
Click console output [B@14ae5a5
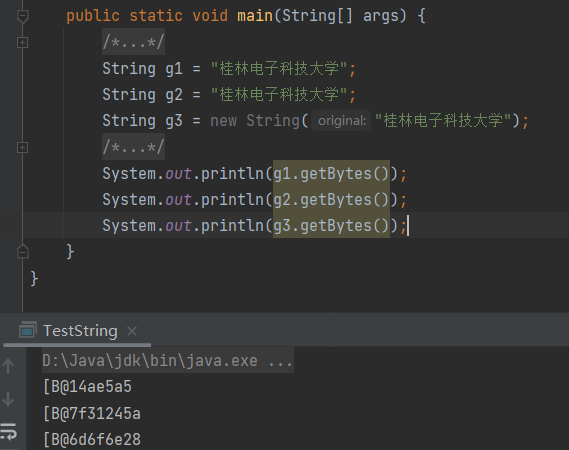click(87, 386)
